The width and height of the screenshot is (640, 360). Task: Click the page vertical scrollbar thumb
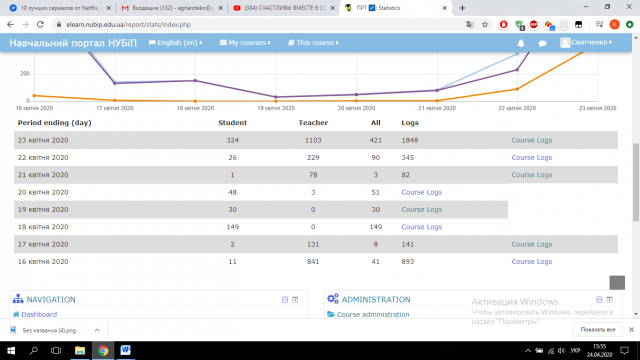point(636,182)
